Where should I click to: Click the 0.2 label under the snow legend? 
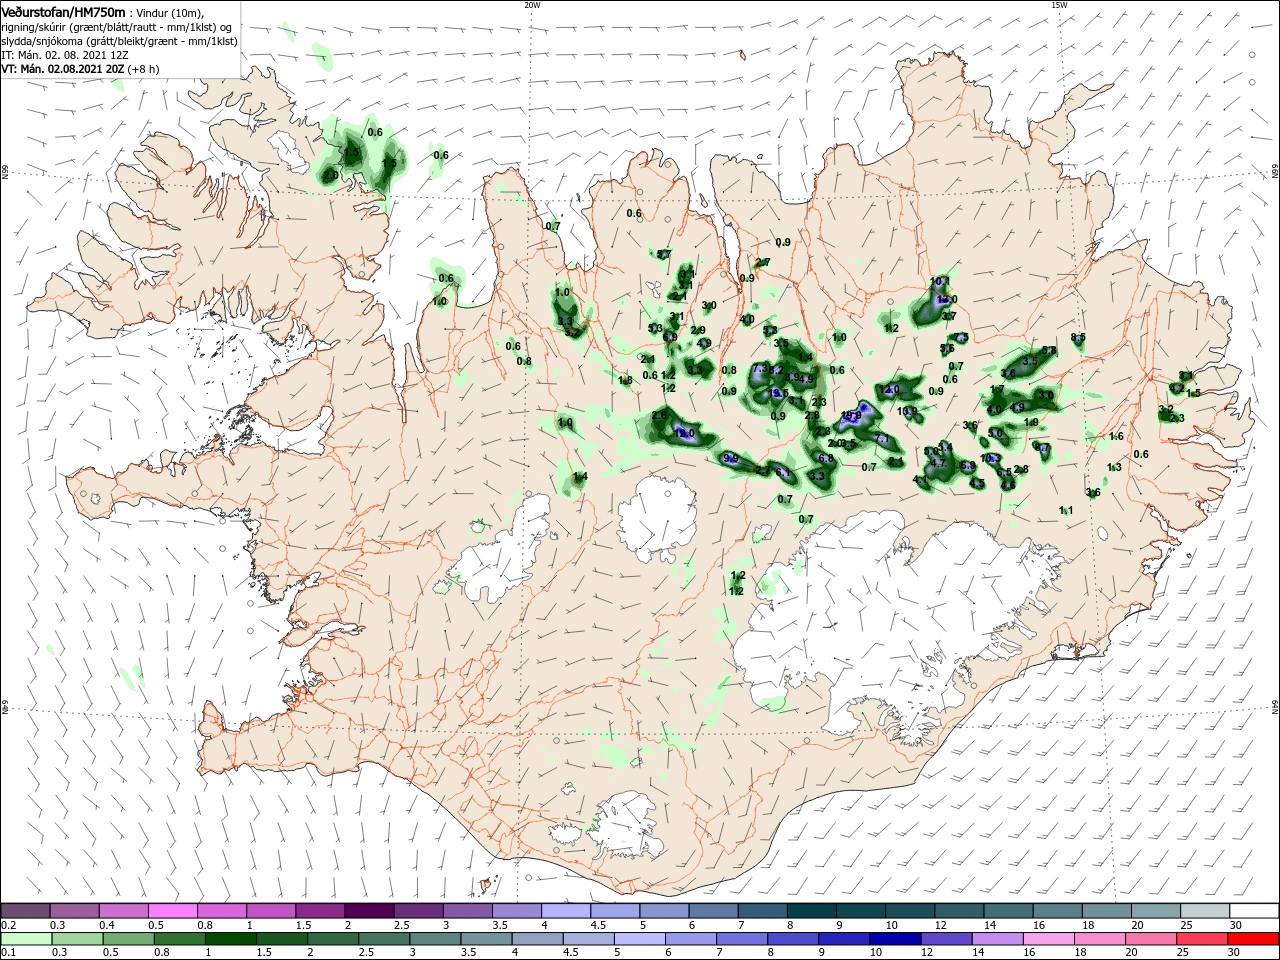point(8,925)
